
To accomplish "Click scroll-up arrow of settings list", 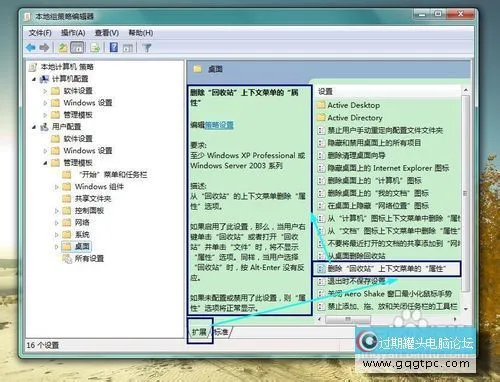I will click(466, 90).
